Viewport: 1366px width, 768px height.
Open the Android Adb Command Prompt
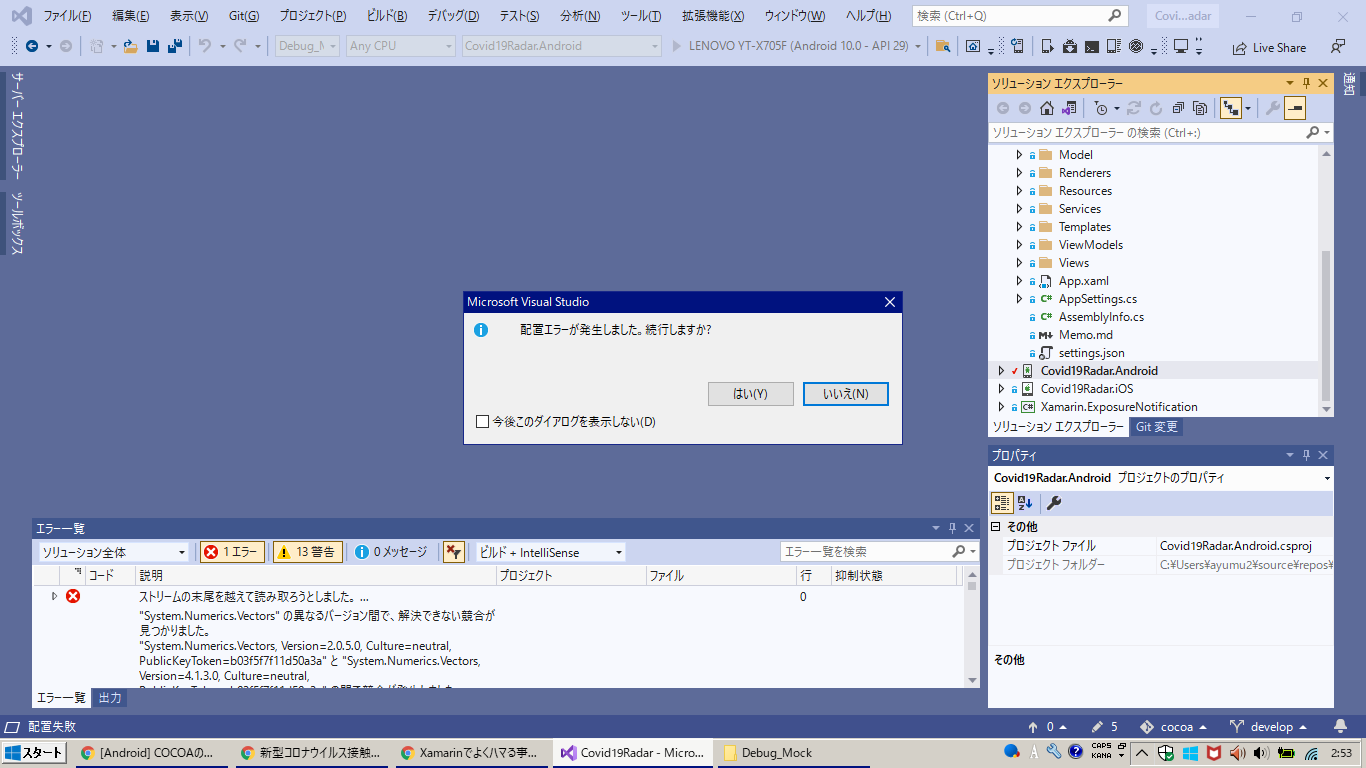click(x=1092, y=46)
